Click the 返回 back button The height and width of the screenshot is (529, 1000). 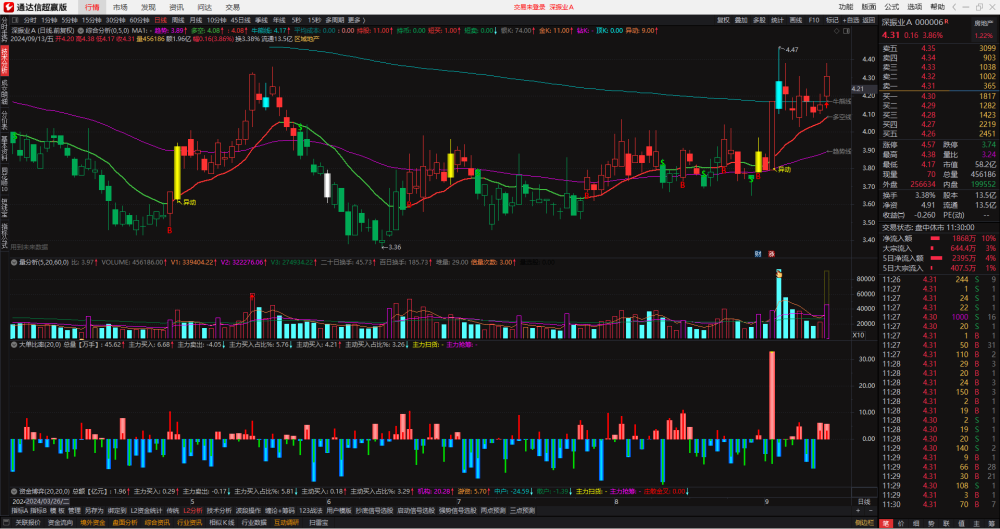pyautogui.click(x=869, y=20)
